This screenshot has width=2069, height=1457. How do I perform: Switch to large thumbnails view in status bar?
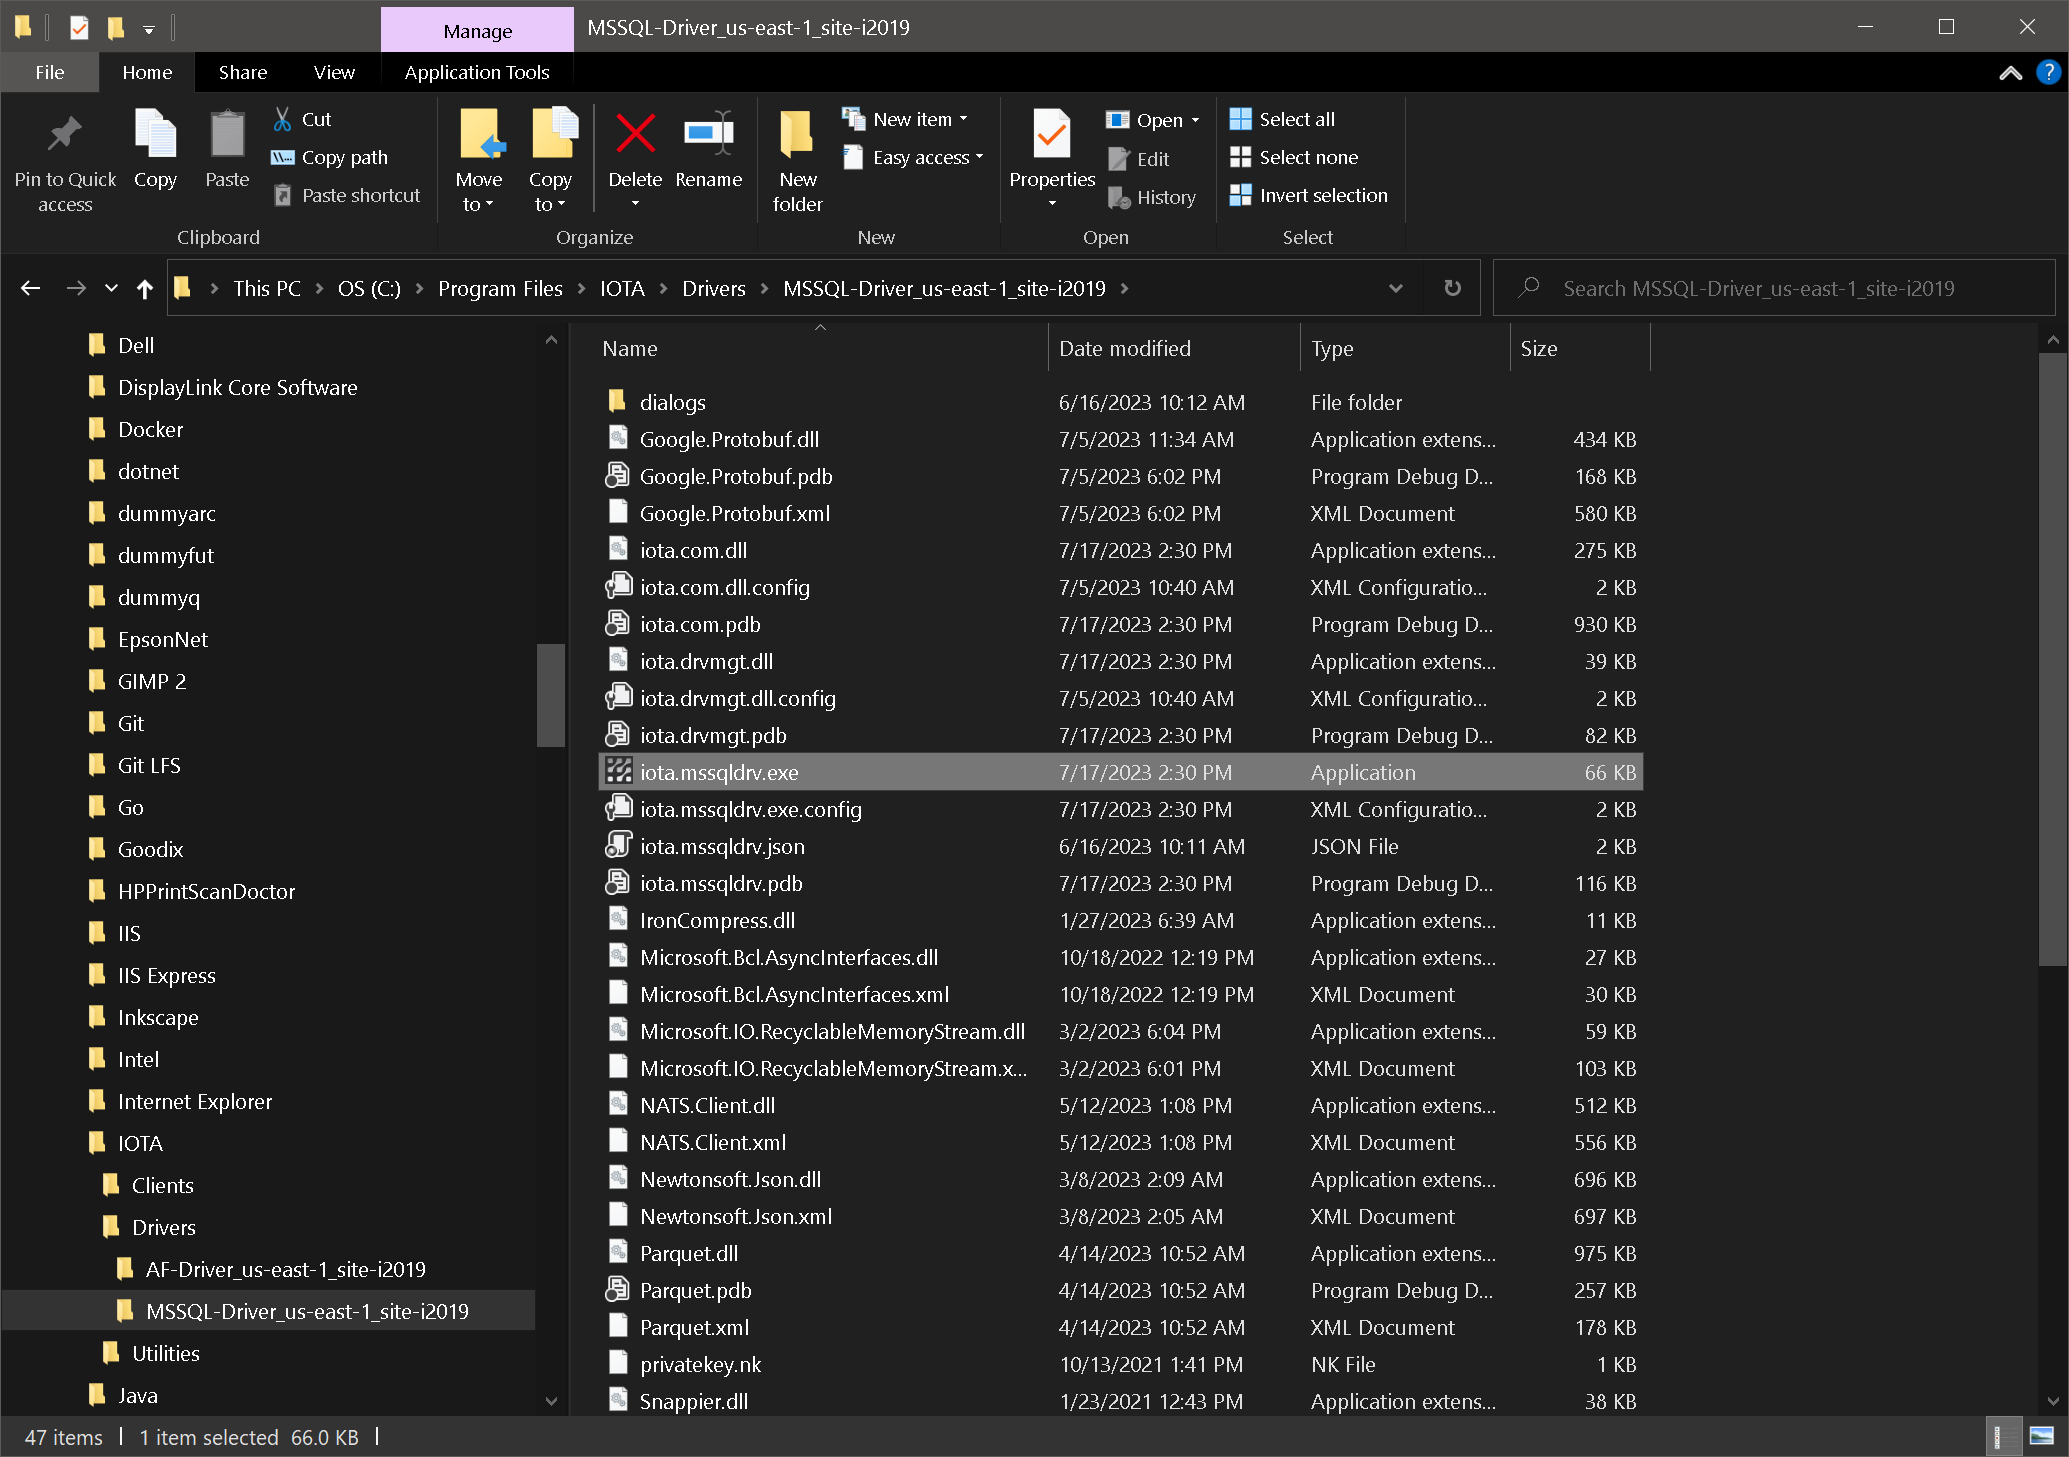click(x=2042, y=1437)
